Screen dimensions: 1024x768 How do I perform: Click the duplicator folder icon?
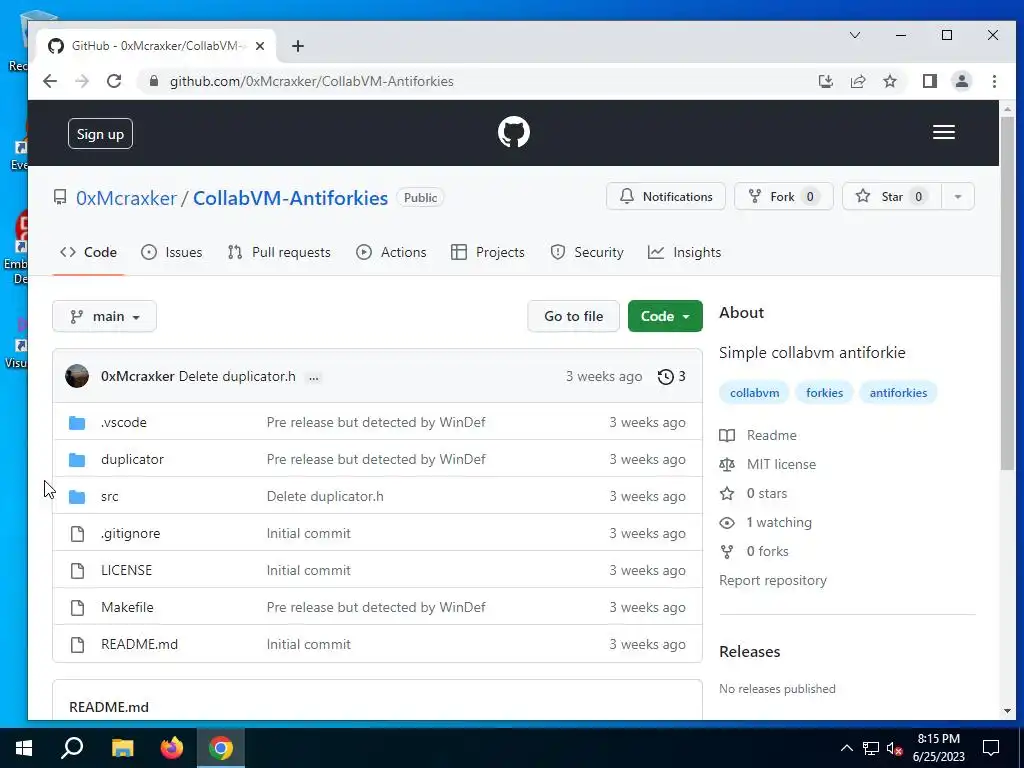click(x=77, y=460)
